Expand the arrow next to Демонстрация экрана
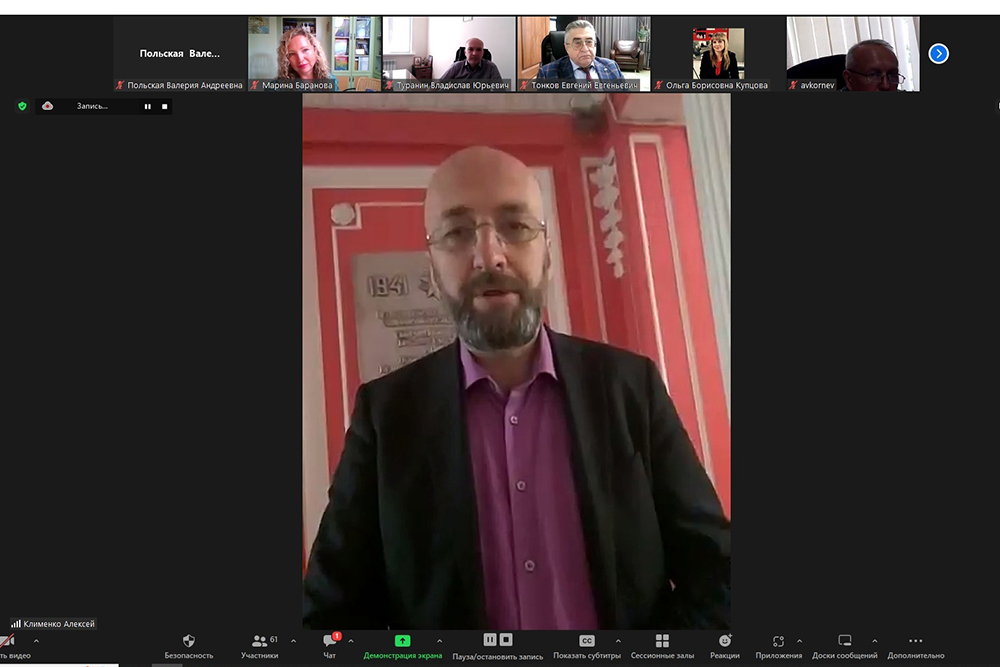 (x=439, y=641)
